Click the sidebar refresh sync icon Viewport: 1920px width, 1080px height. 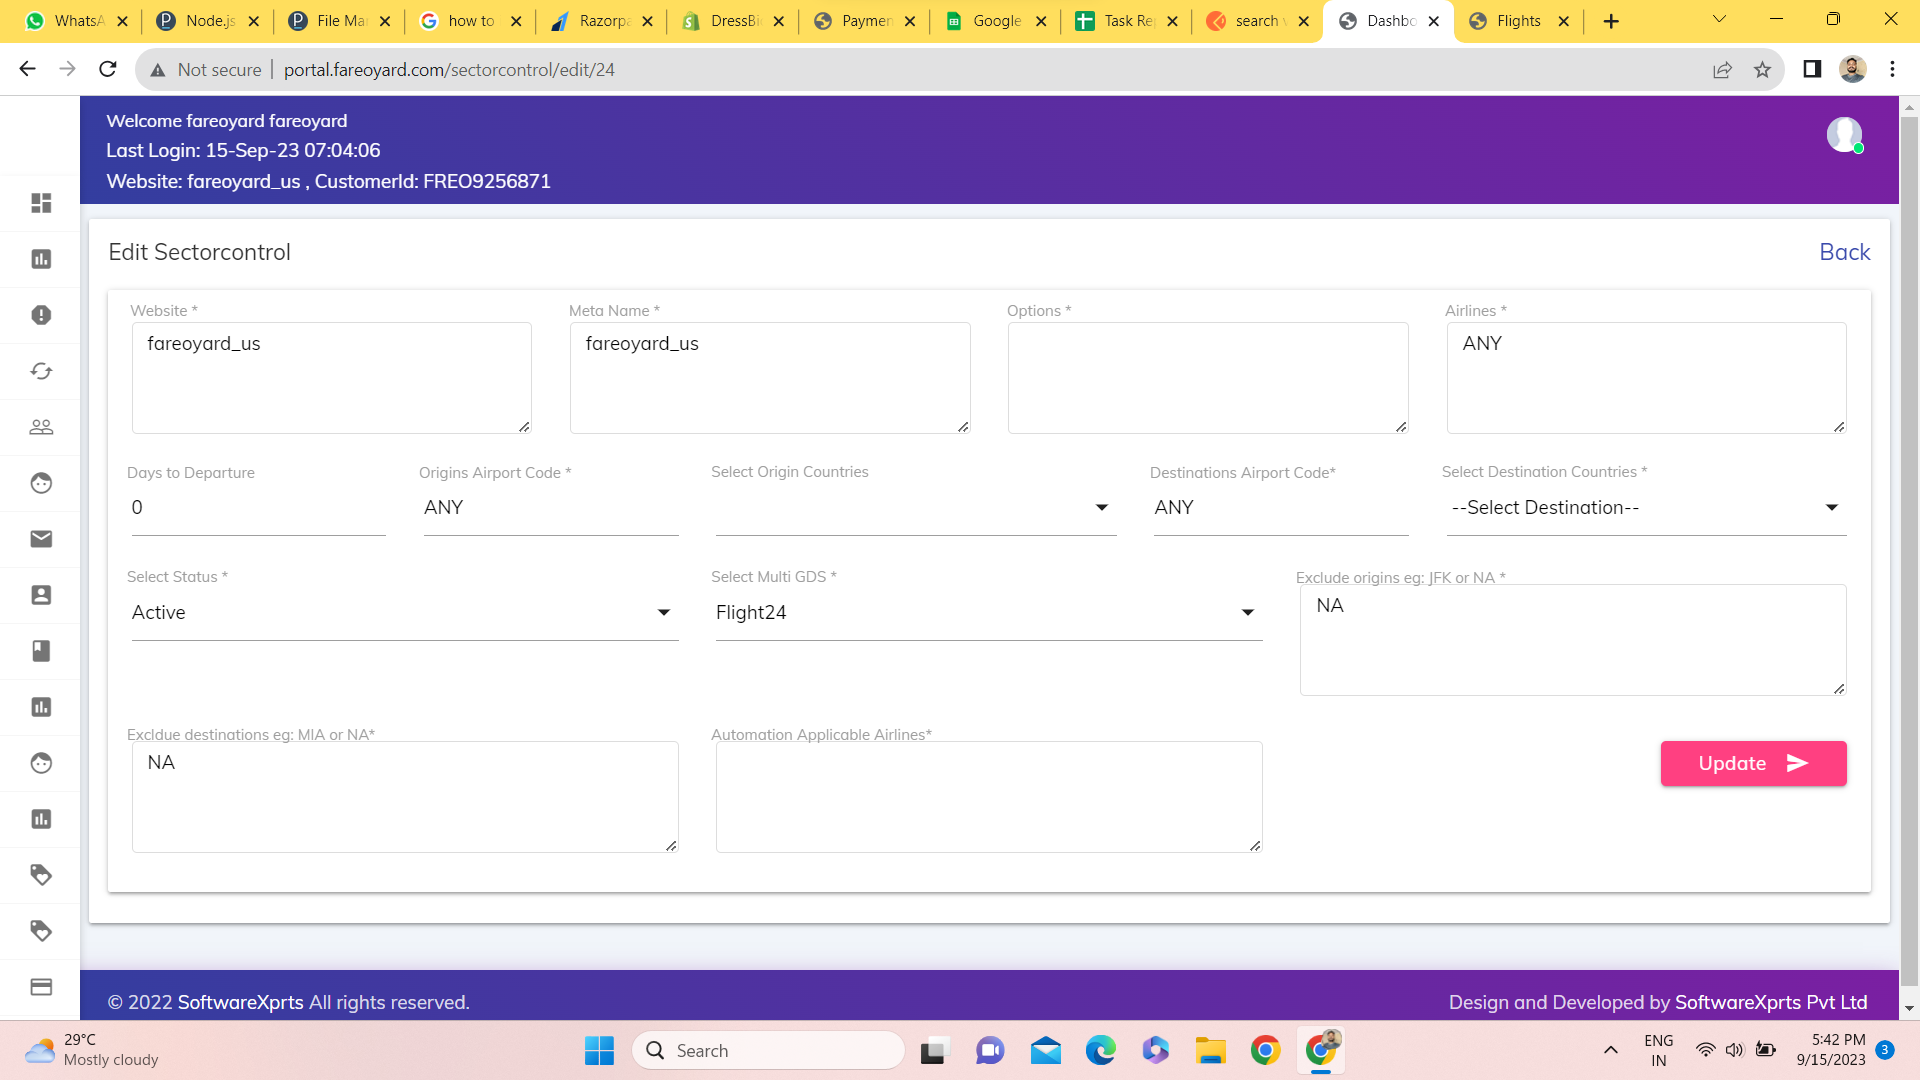tap(41, 371)
